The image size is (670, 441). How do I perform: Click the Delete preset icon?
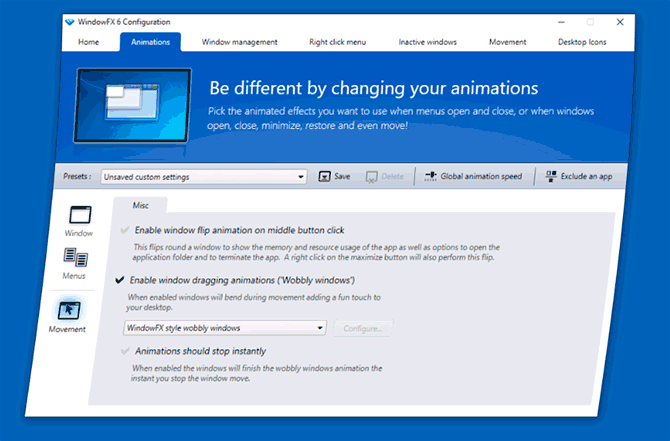tap(371, 177)
